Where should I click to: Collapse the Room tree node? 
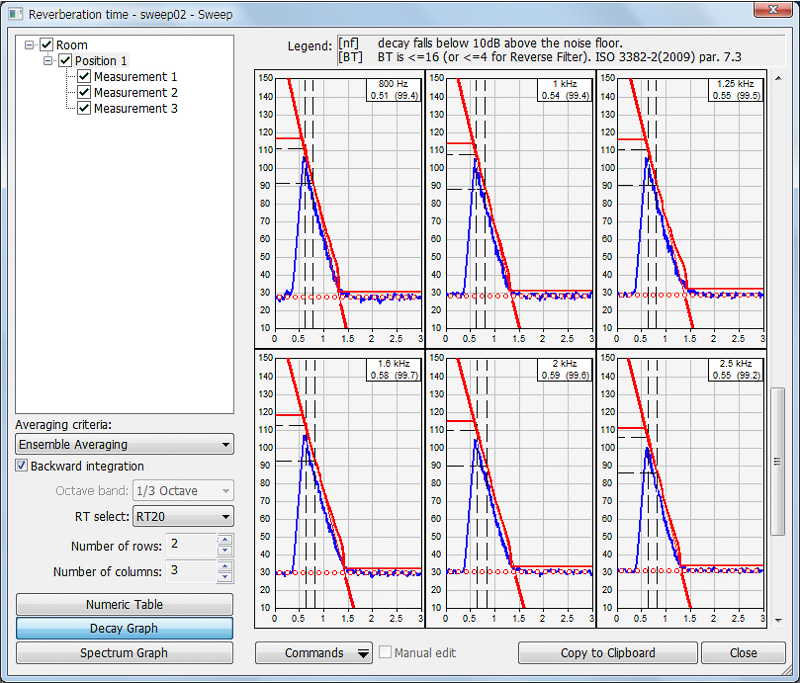(29, 45)
